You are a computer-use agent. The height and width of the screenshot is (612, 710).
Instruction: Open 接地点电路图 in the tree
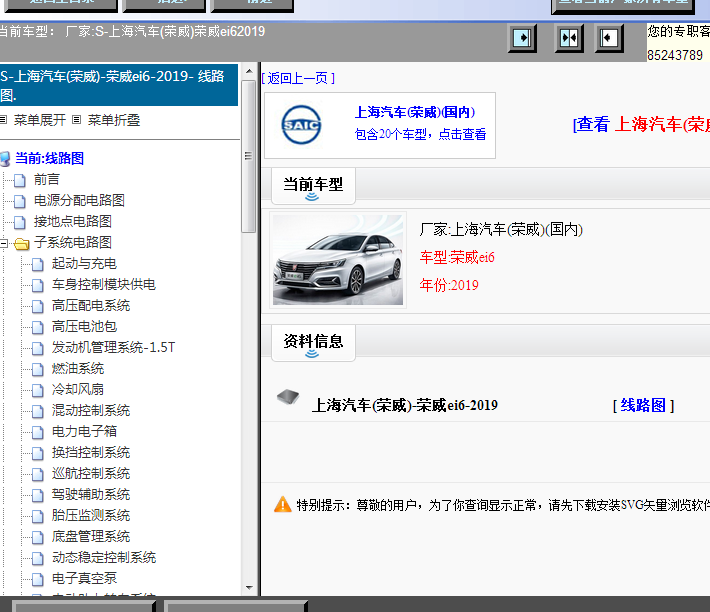coord(73,221)
